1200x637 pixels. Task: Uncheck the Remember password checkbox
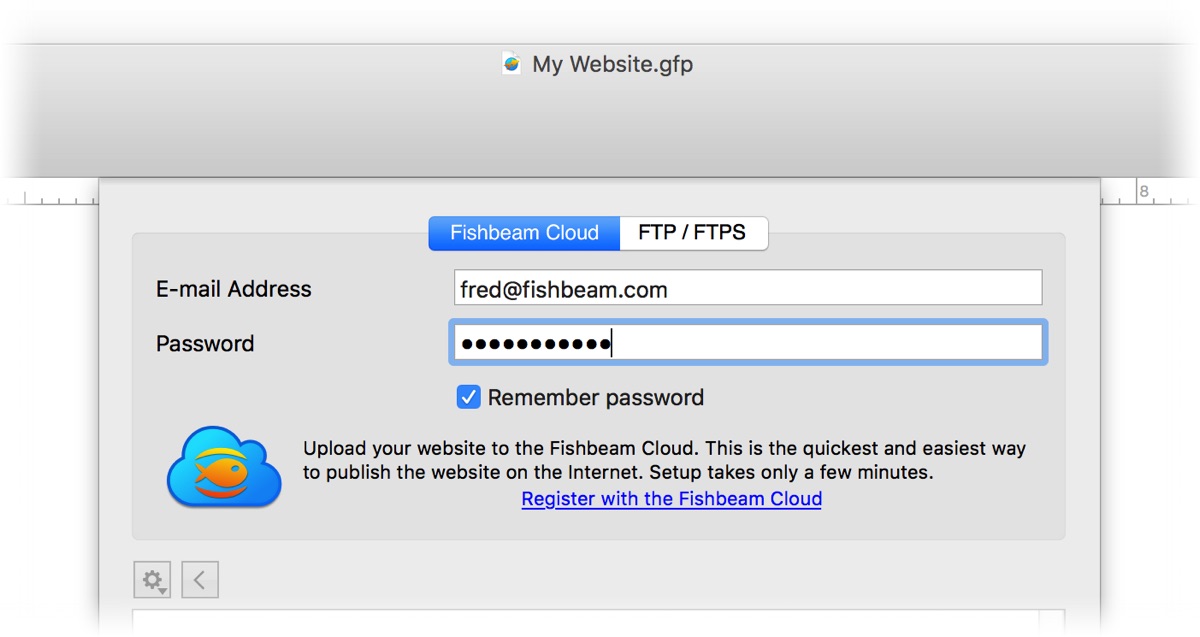coord(468,397)
